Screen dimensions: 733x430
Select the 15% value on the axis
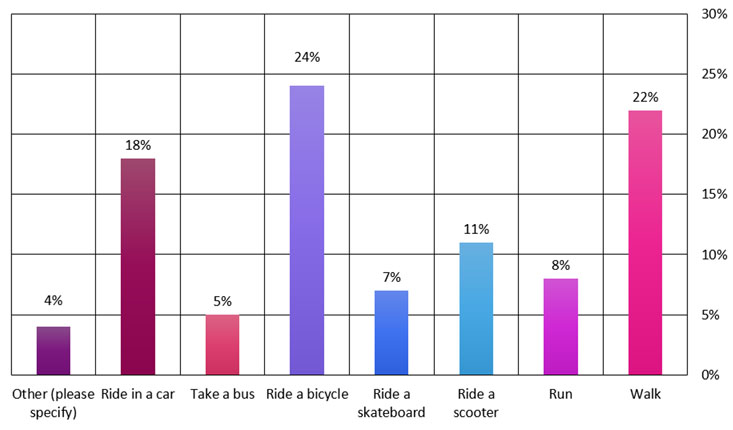(714, 194)
